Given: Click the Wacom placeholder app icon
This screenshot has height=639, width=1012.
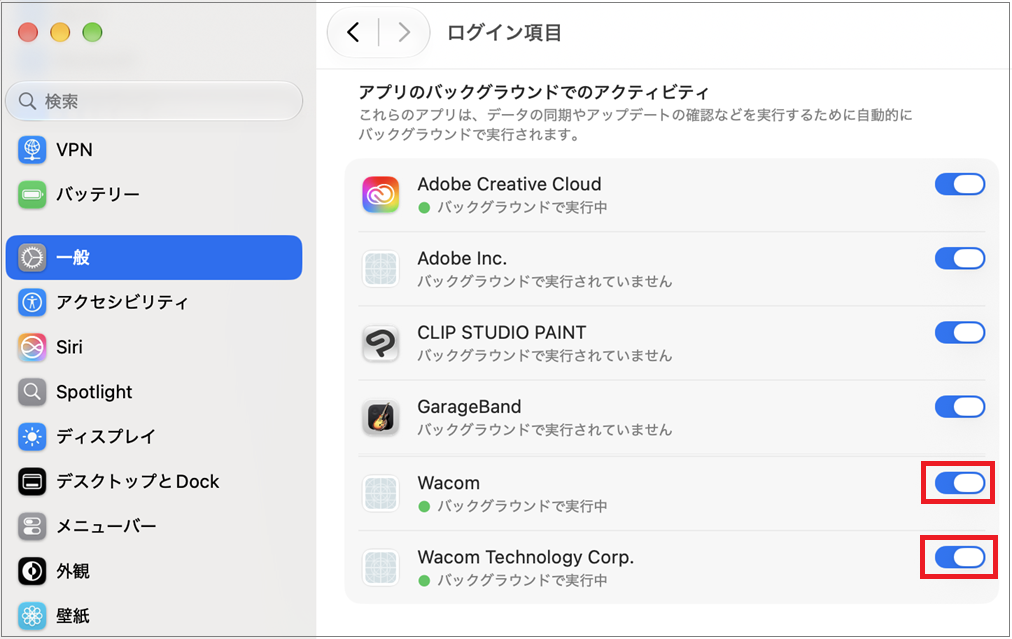Looking at the screenshot, I should pos(380,493).
